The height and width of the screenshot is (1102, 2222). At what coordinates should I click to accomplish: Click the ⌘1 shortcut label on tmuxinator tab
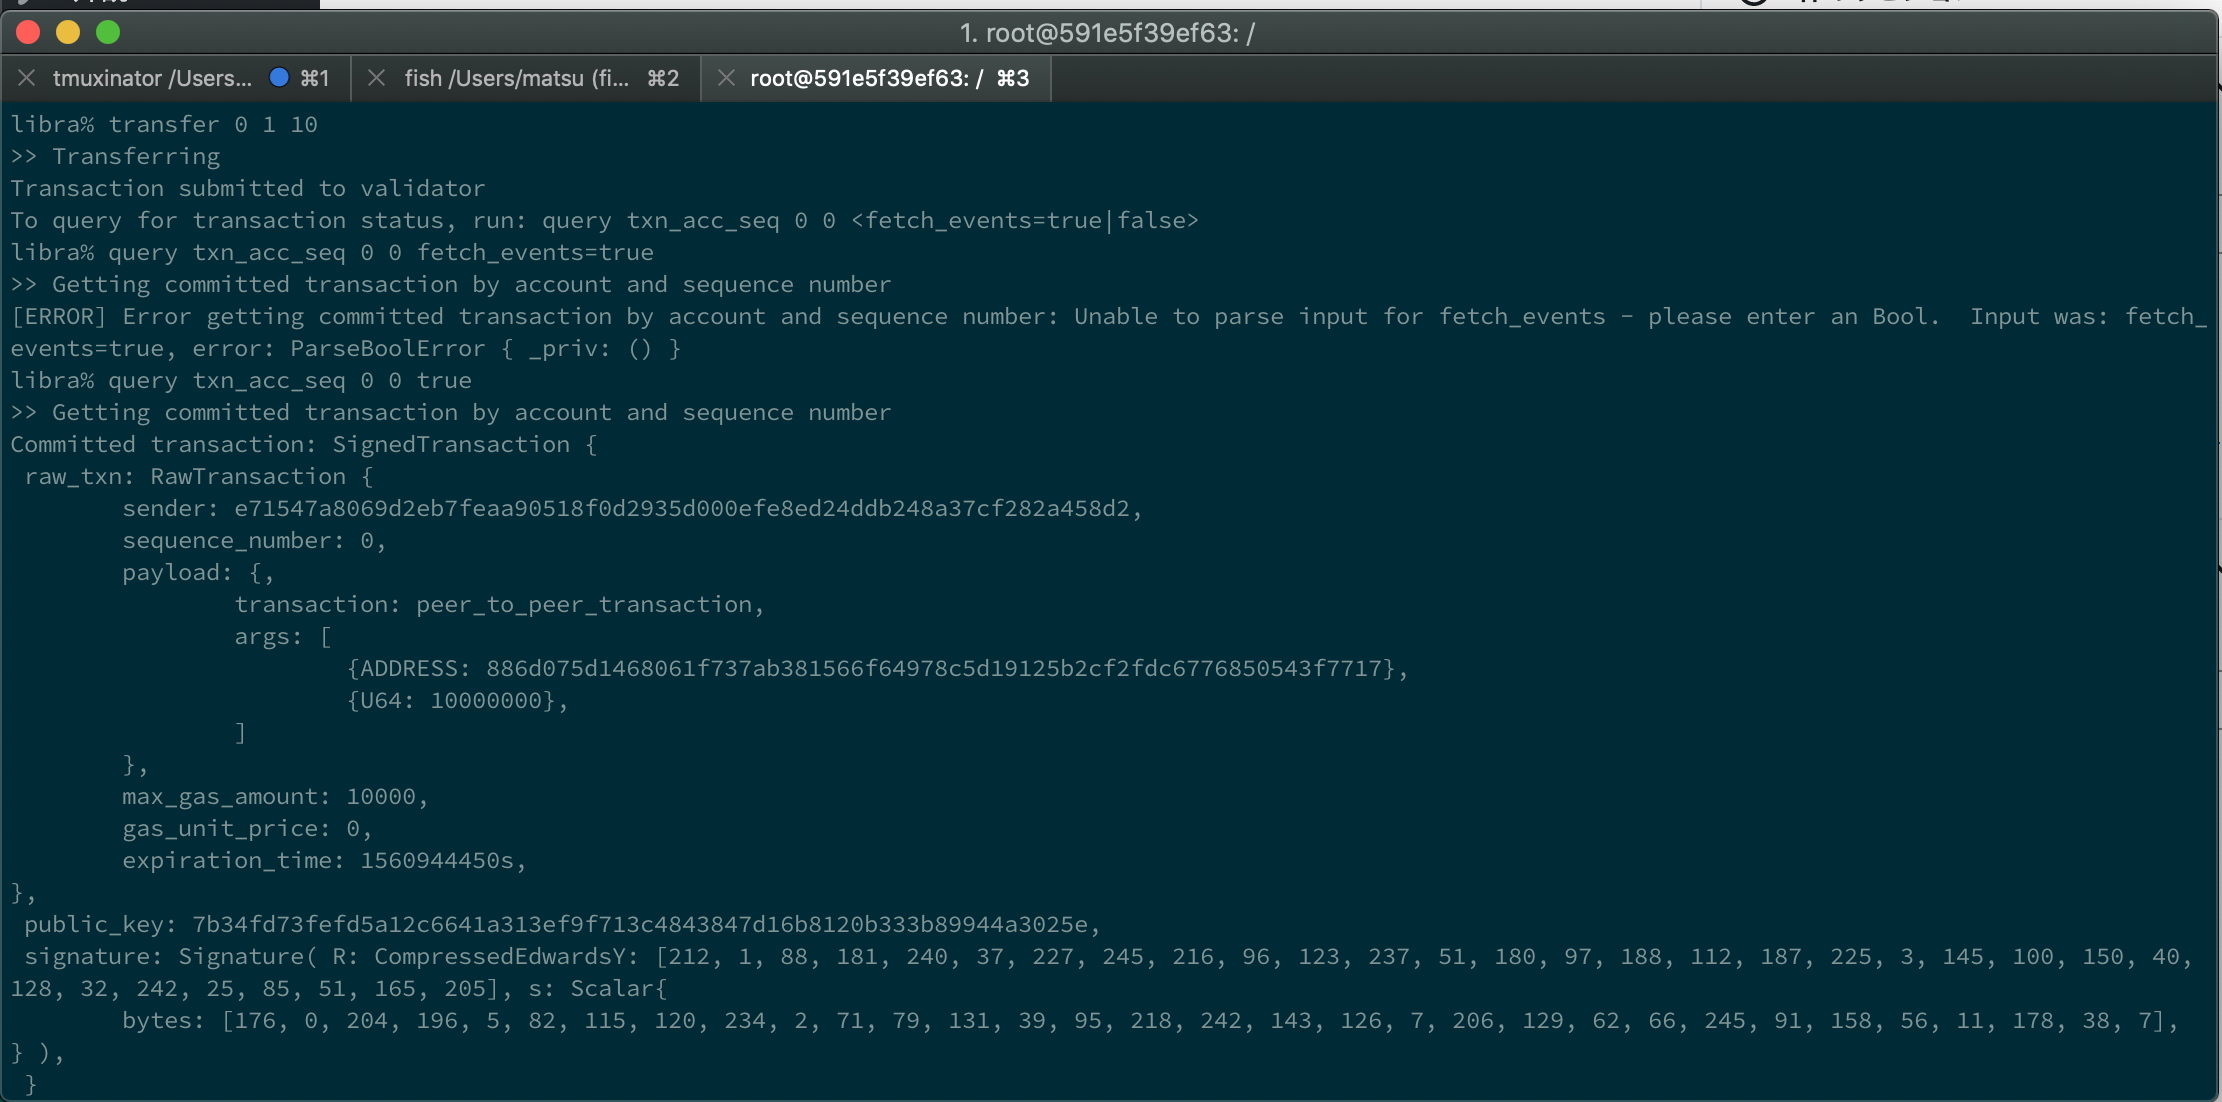(314, 78)
